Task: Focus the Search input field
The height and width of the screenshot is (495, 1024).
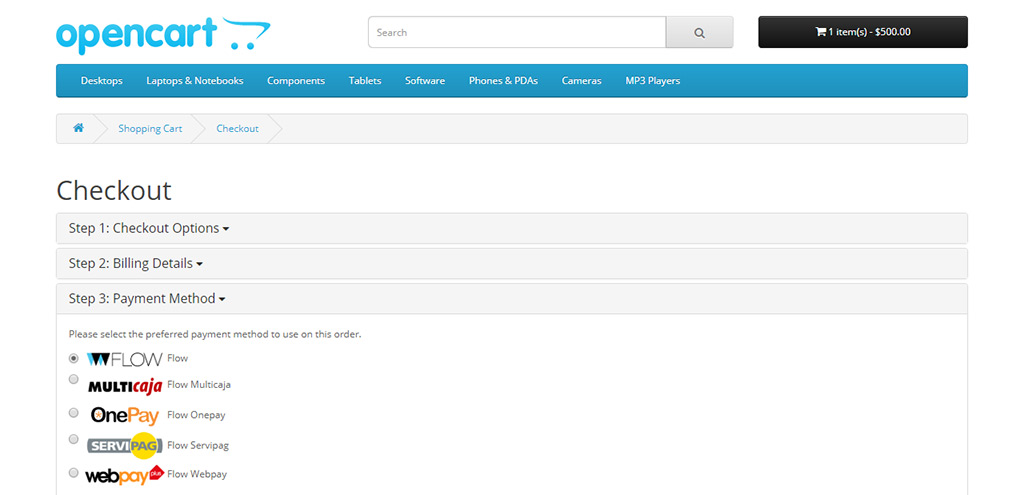Action: [517, 32]
